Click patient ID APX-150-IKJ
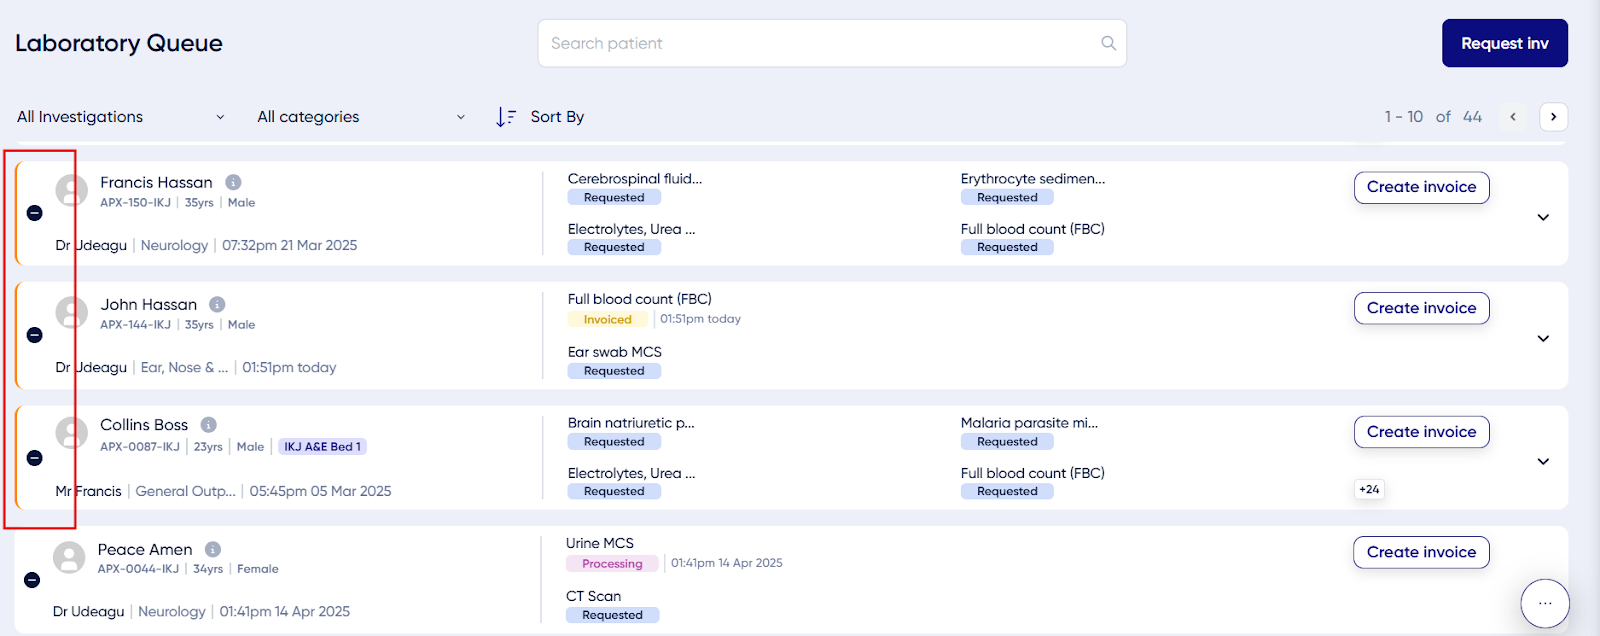1600x636 pixels. click(x=135, y=202)
